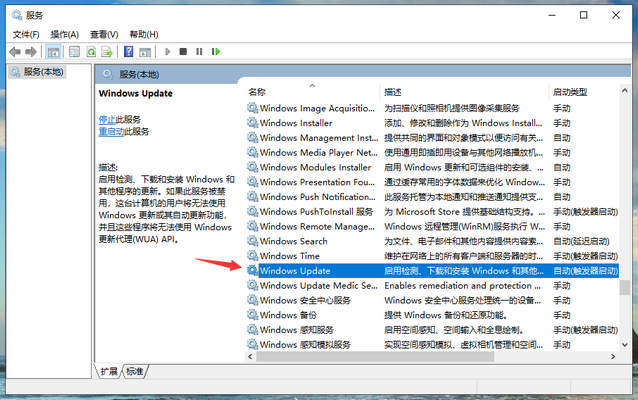This screenshot has width=638, height=400.
Task: Click the 重启动 service link
Action: tap(111, 131)
